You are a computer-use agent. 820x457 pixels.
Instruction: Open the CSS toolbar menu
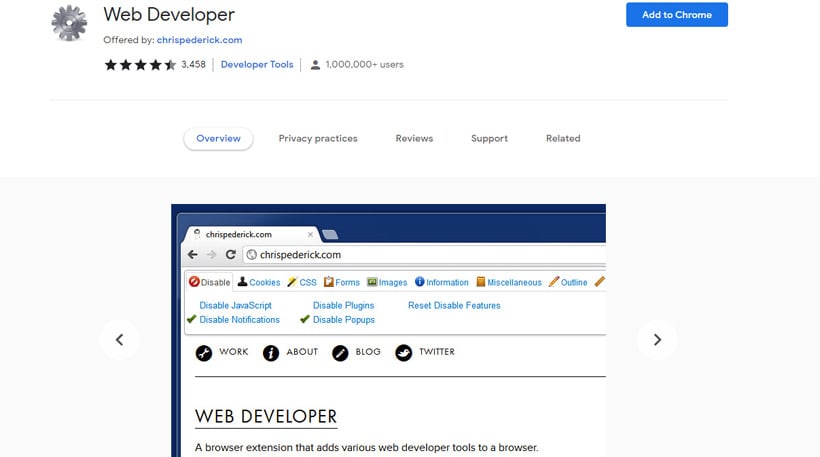pos(302,282)
